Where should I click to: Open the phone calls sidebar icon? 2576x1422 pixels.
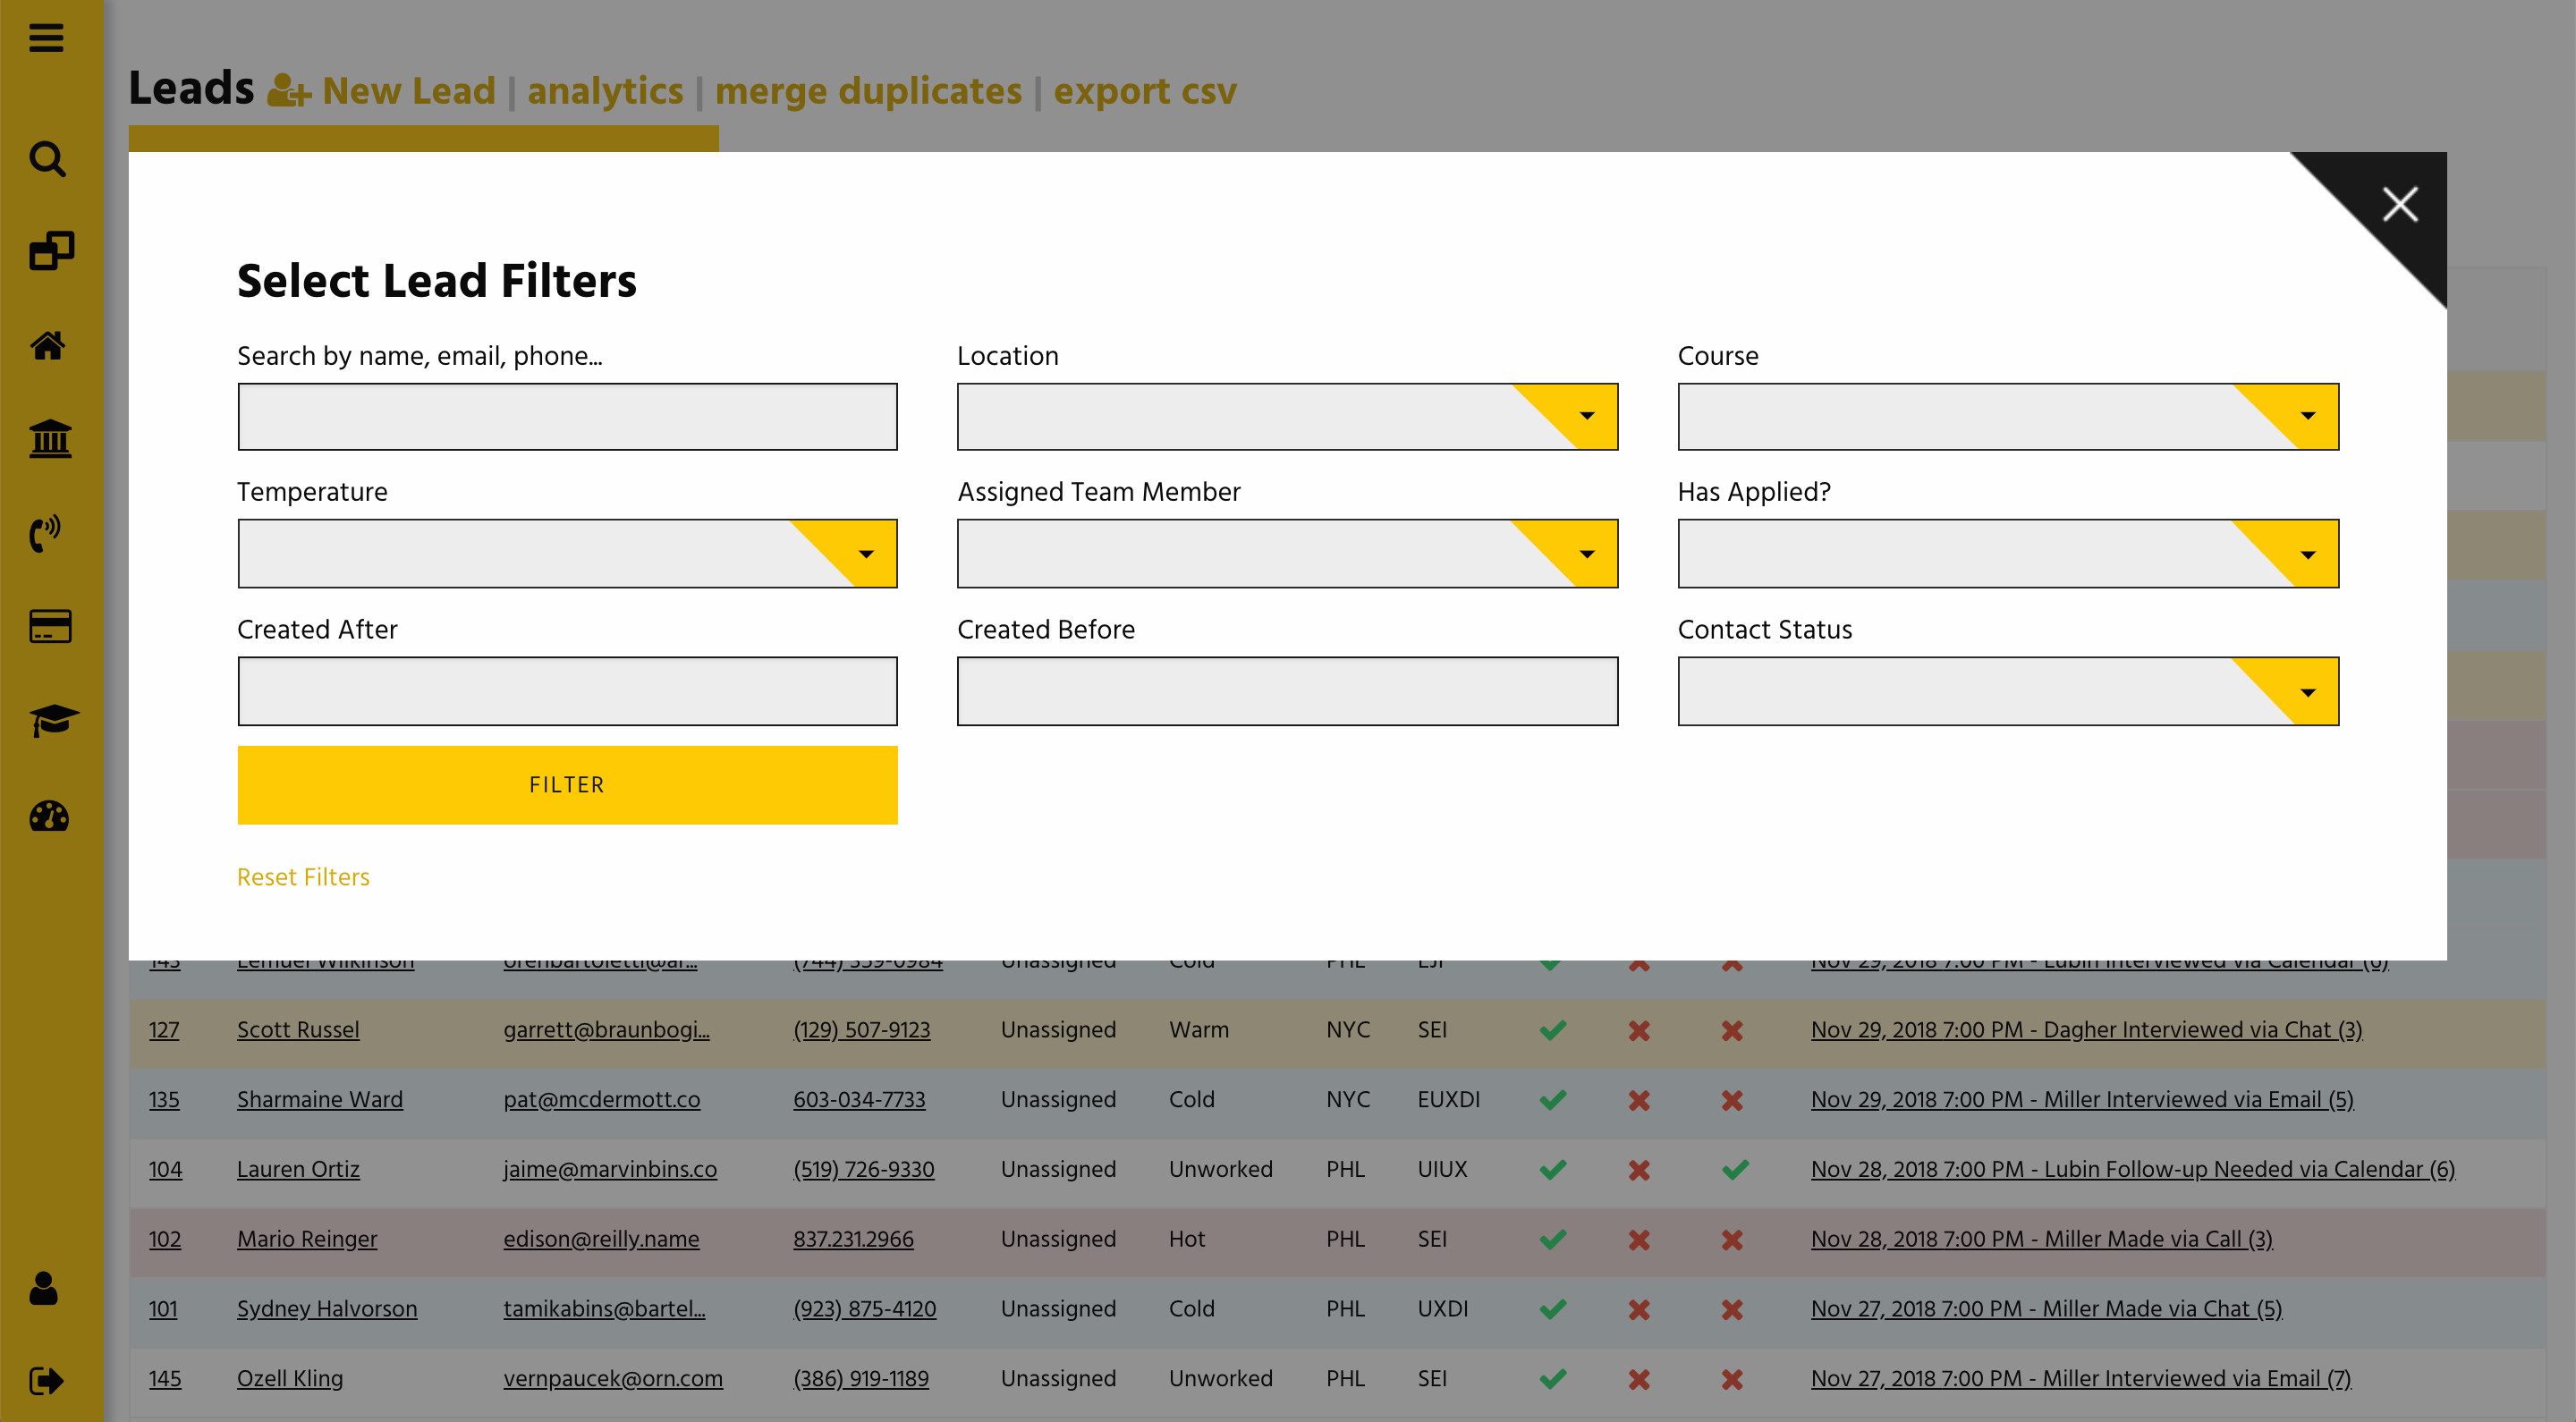(x=47, y=533)
